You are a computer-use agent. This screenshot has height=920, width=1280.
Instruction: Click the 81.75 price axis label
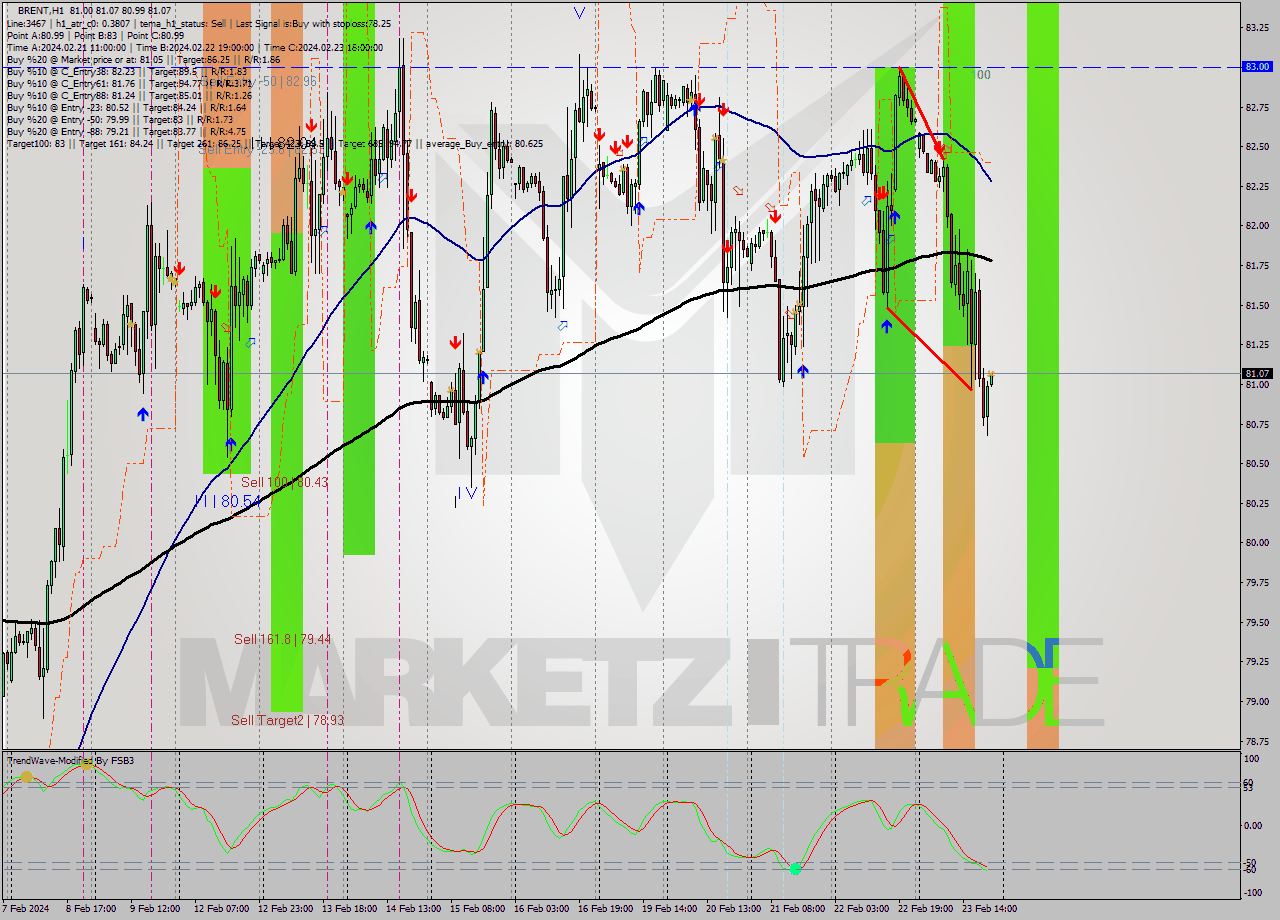click(x=1257, y=266)
